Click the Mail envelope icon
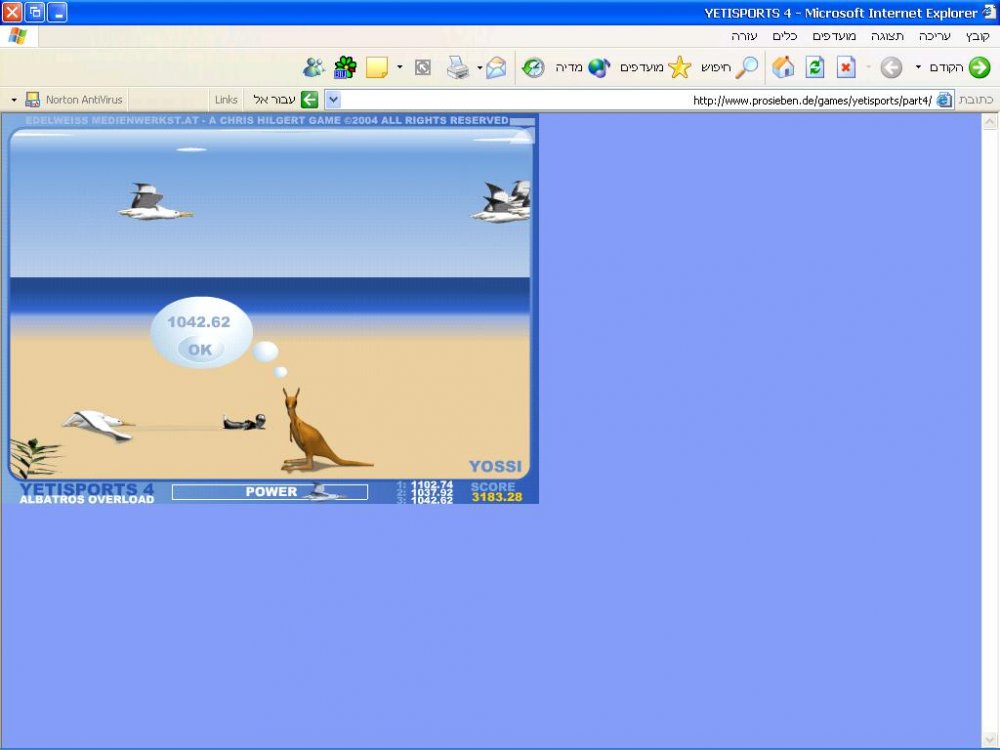 point(496,67)
